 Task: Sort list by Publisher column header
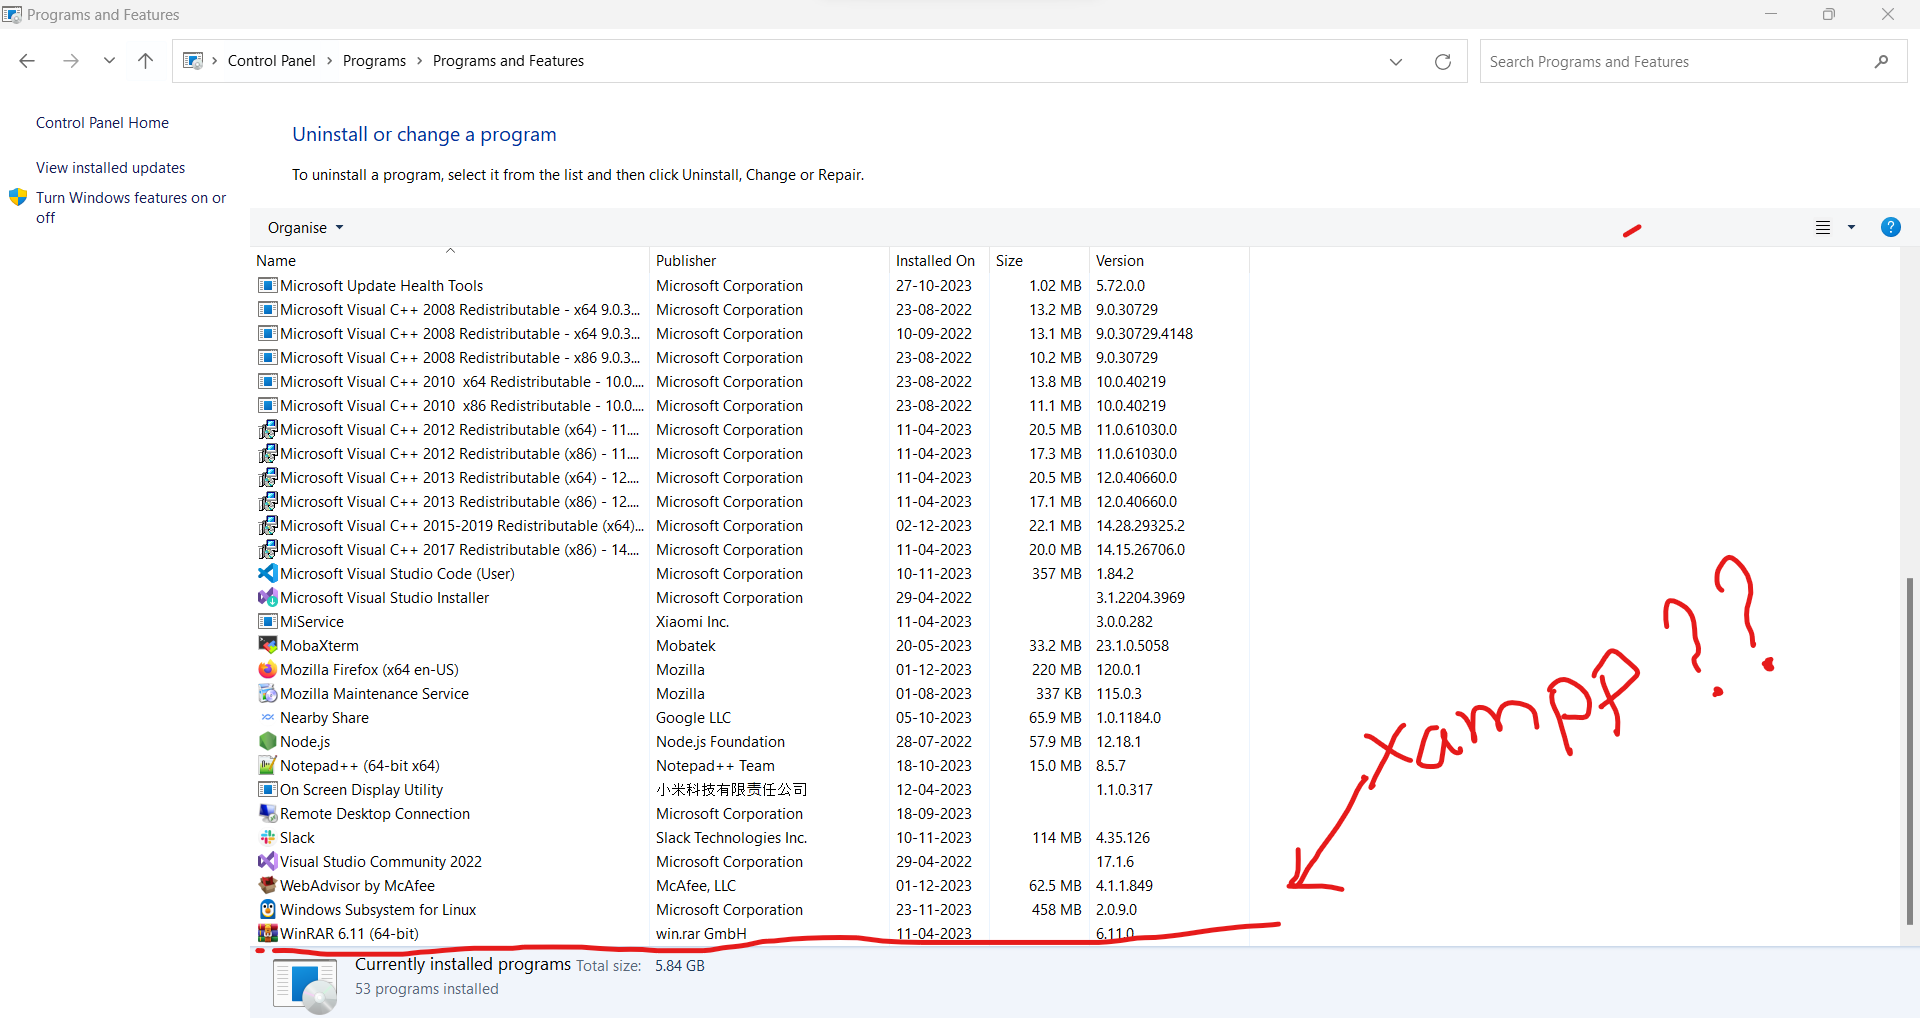686,261
